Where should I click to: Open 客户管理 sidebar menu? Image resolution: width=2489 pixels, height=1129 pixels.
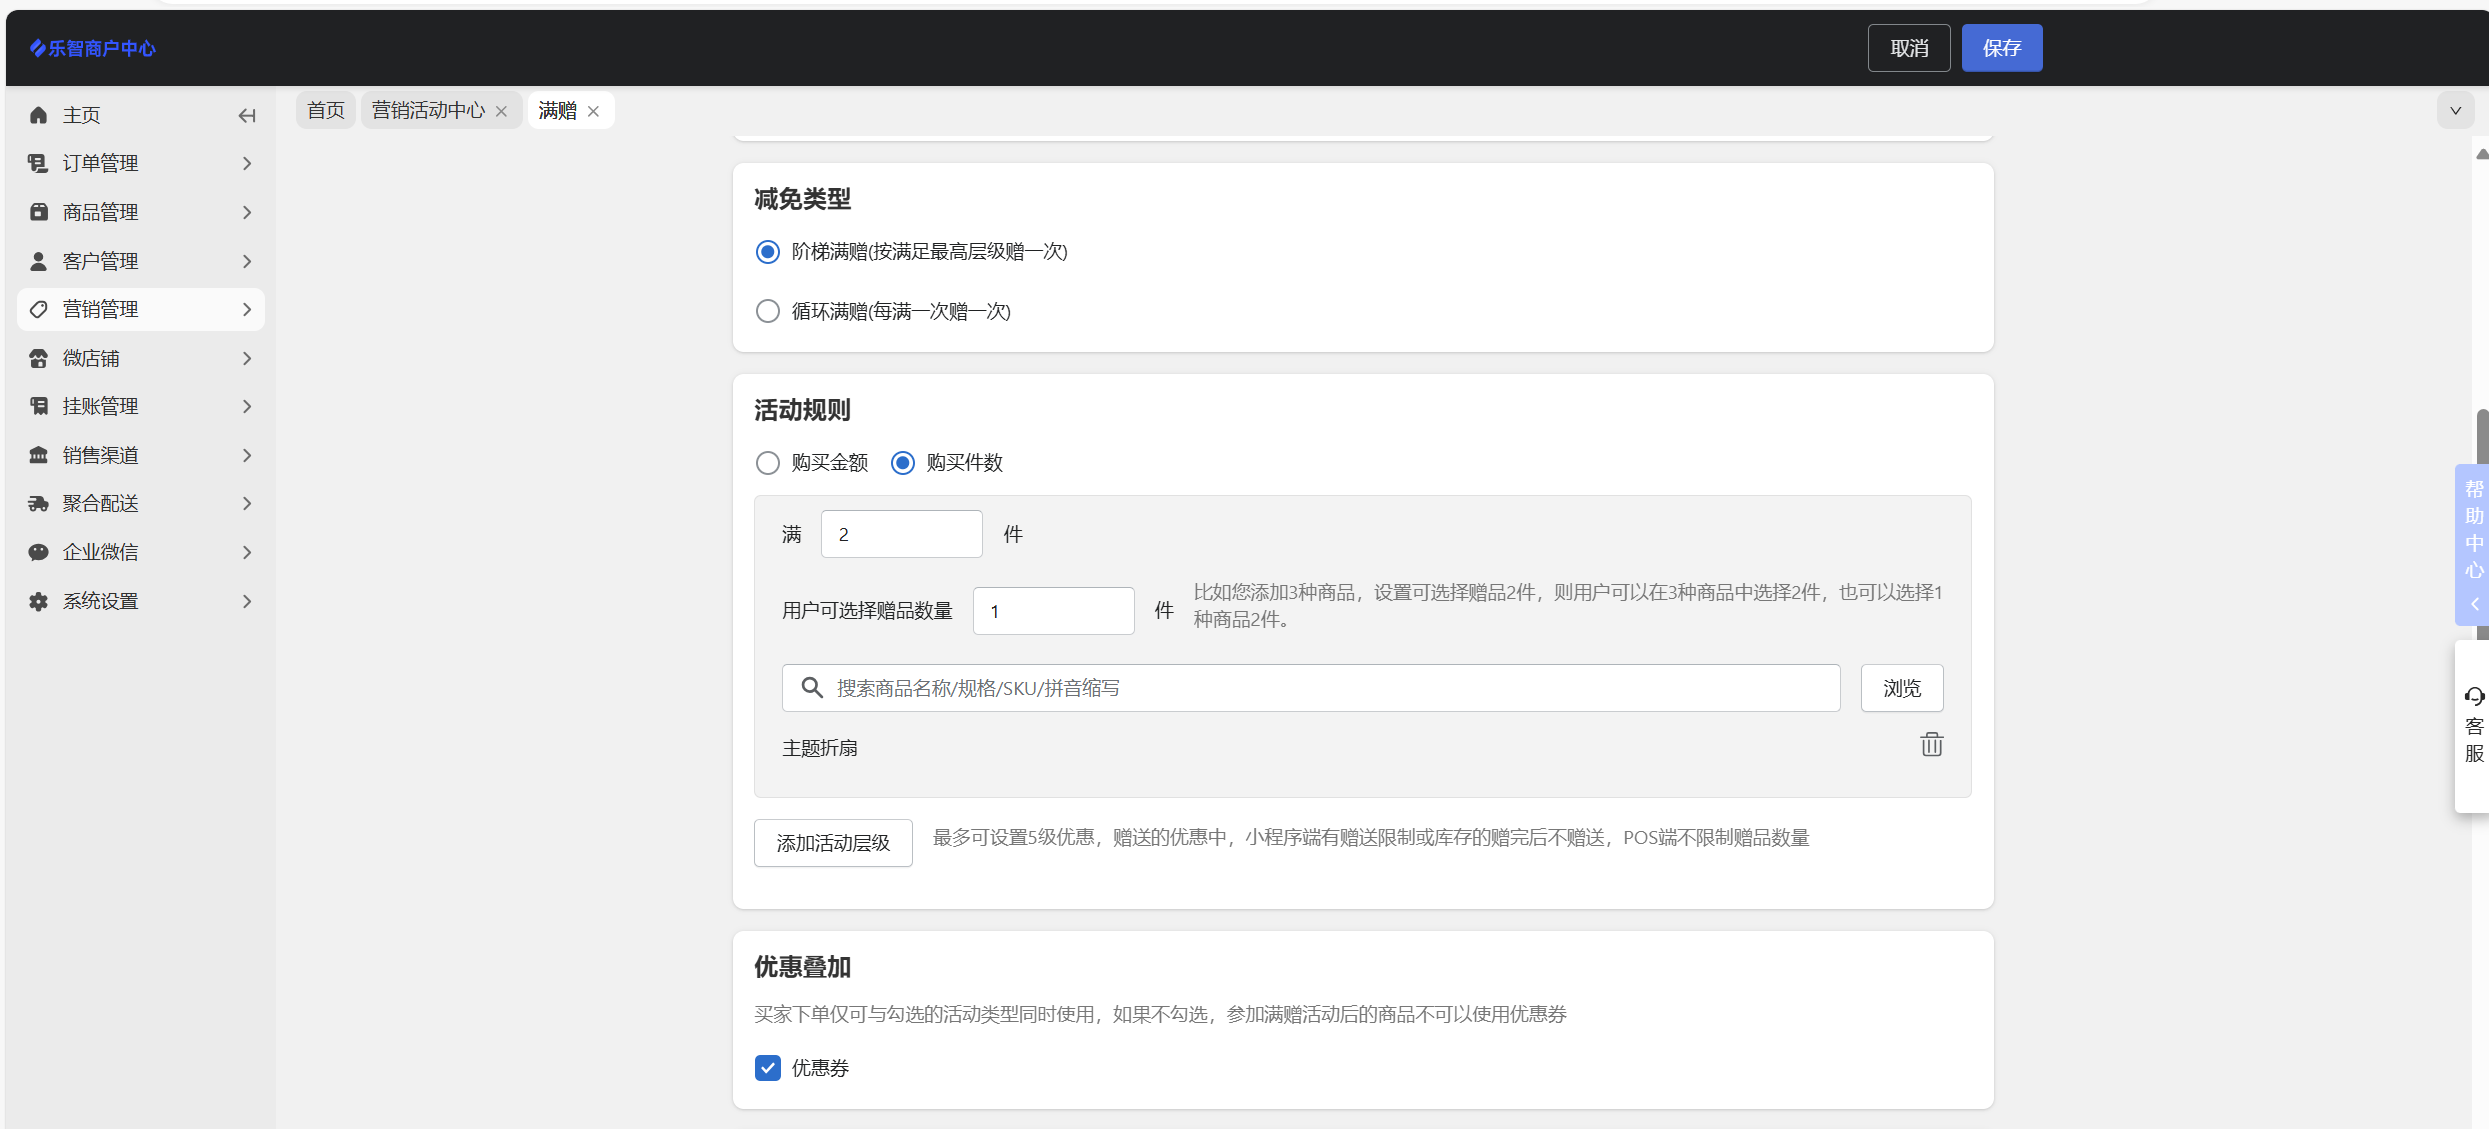click(x=141, y=261)
